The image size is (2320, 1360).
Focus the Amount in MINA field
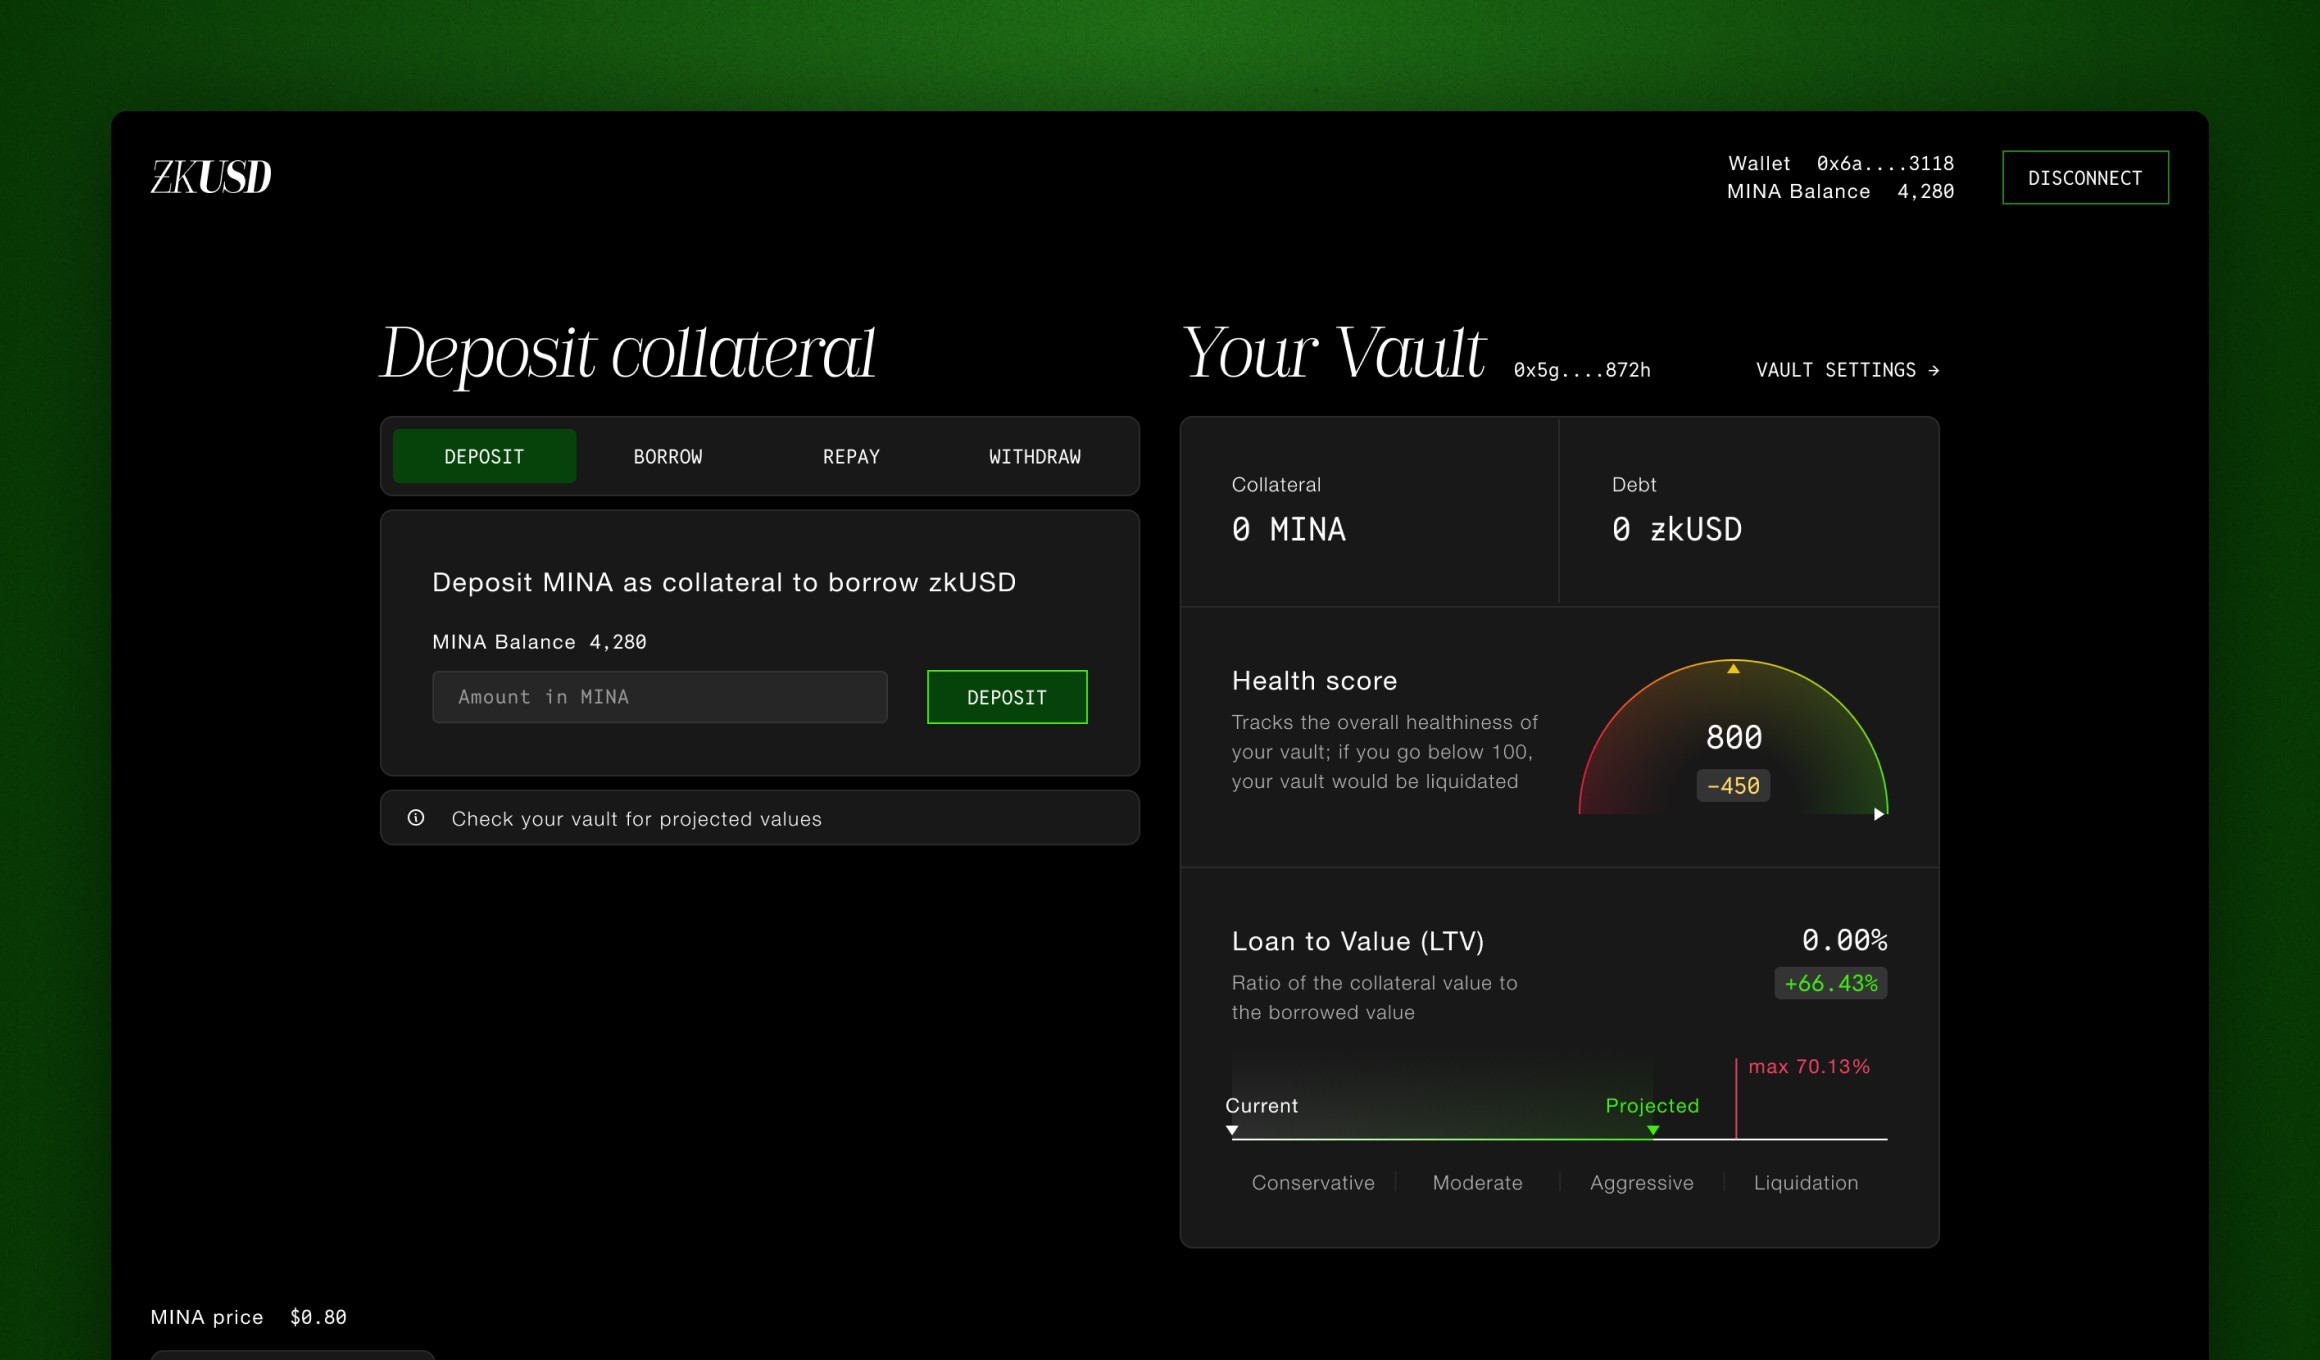pyautogui.click(x=660, y=697)
